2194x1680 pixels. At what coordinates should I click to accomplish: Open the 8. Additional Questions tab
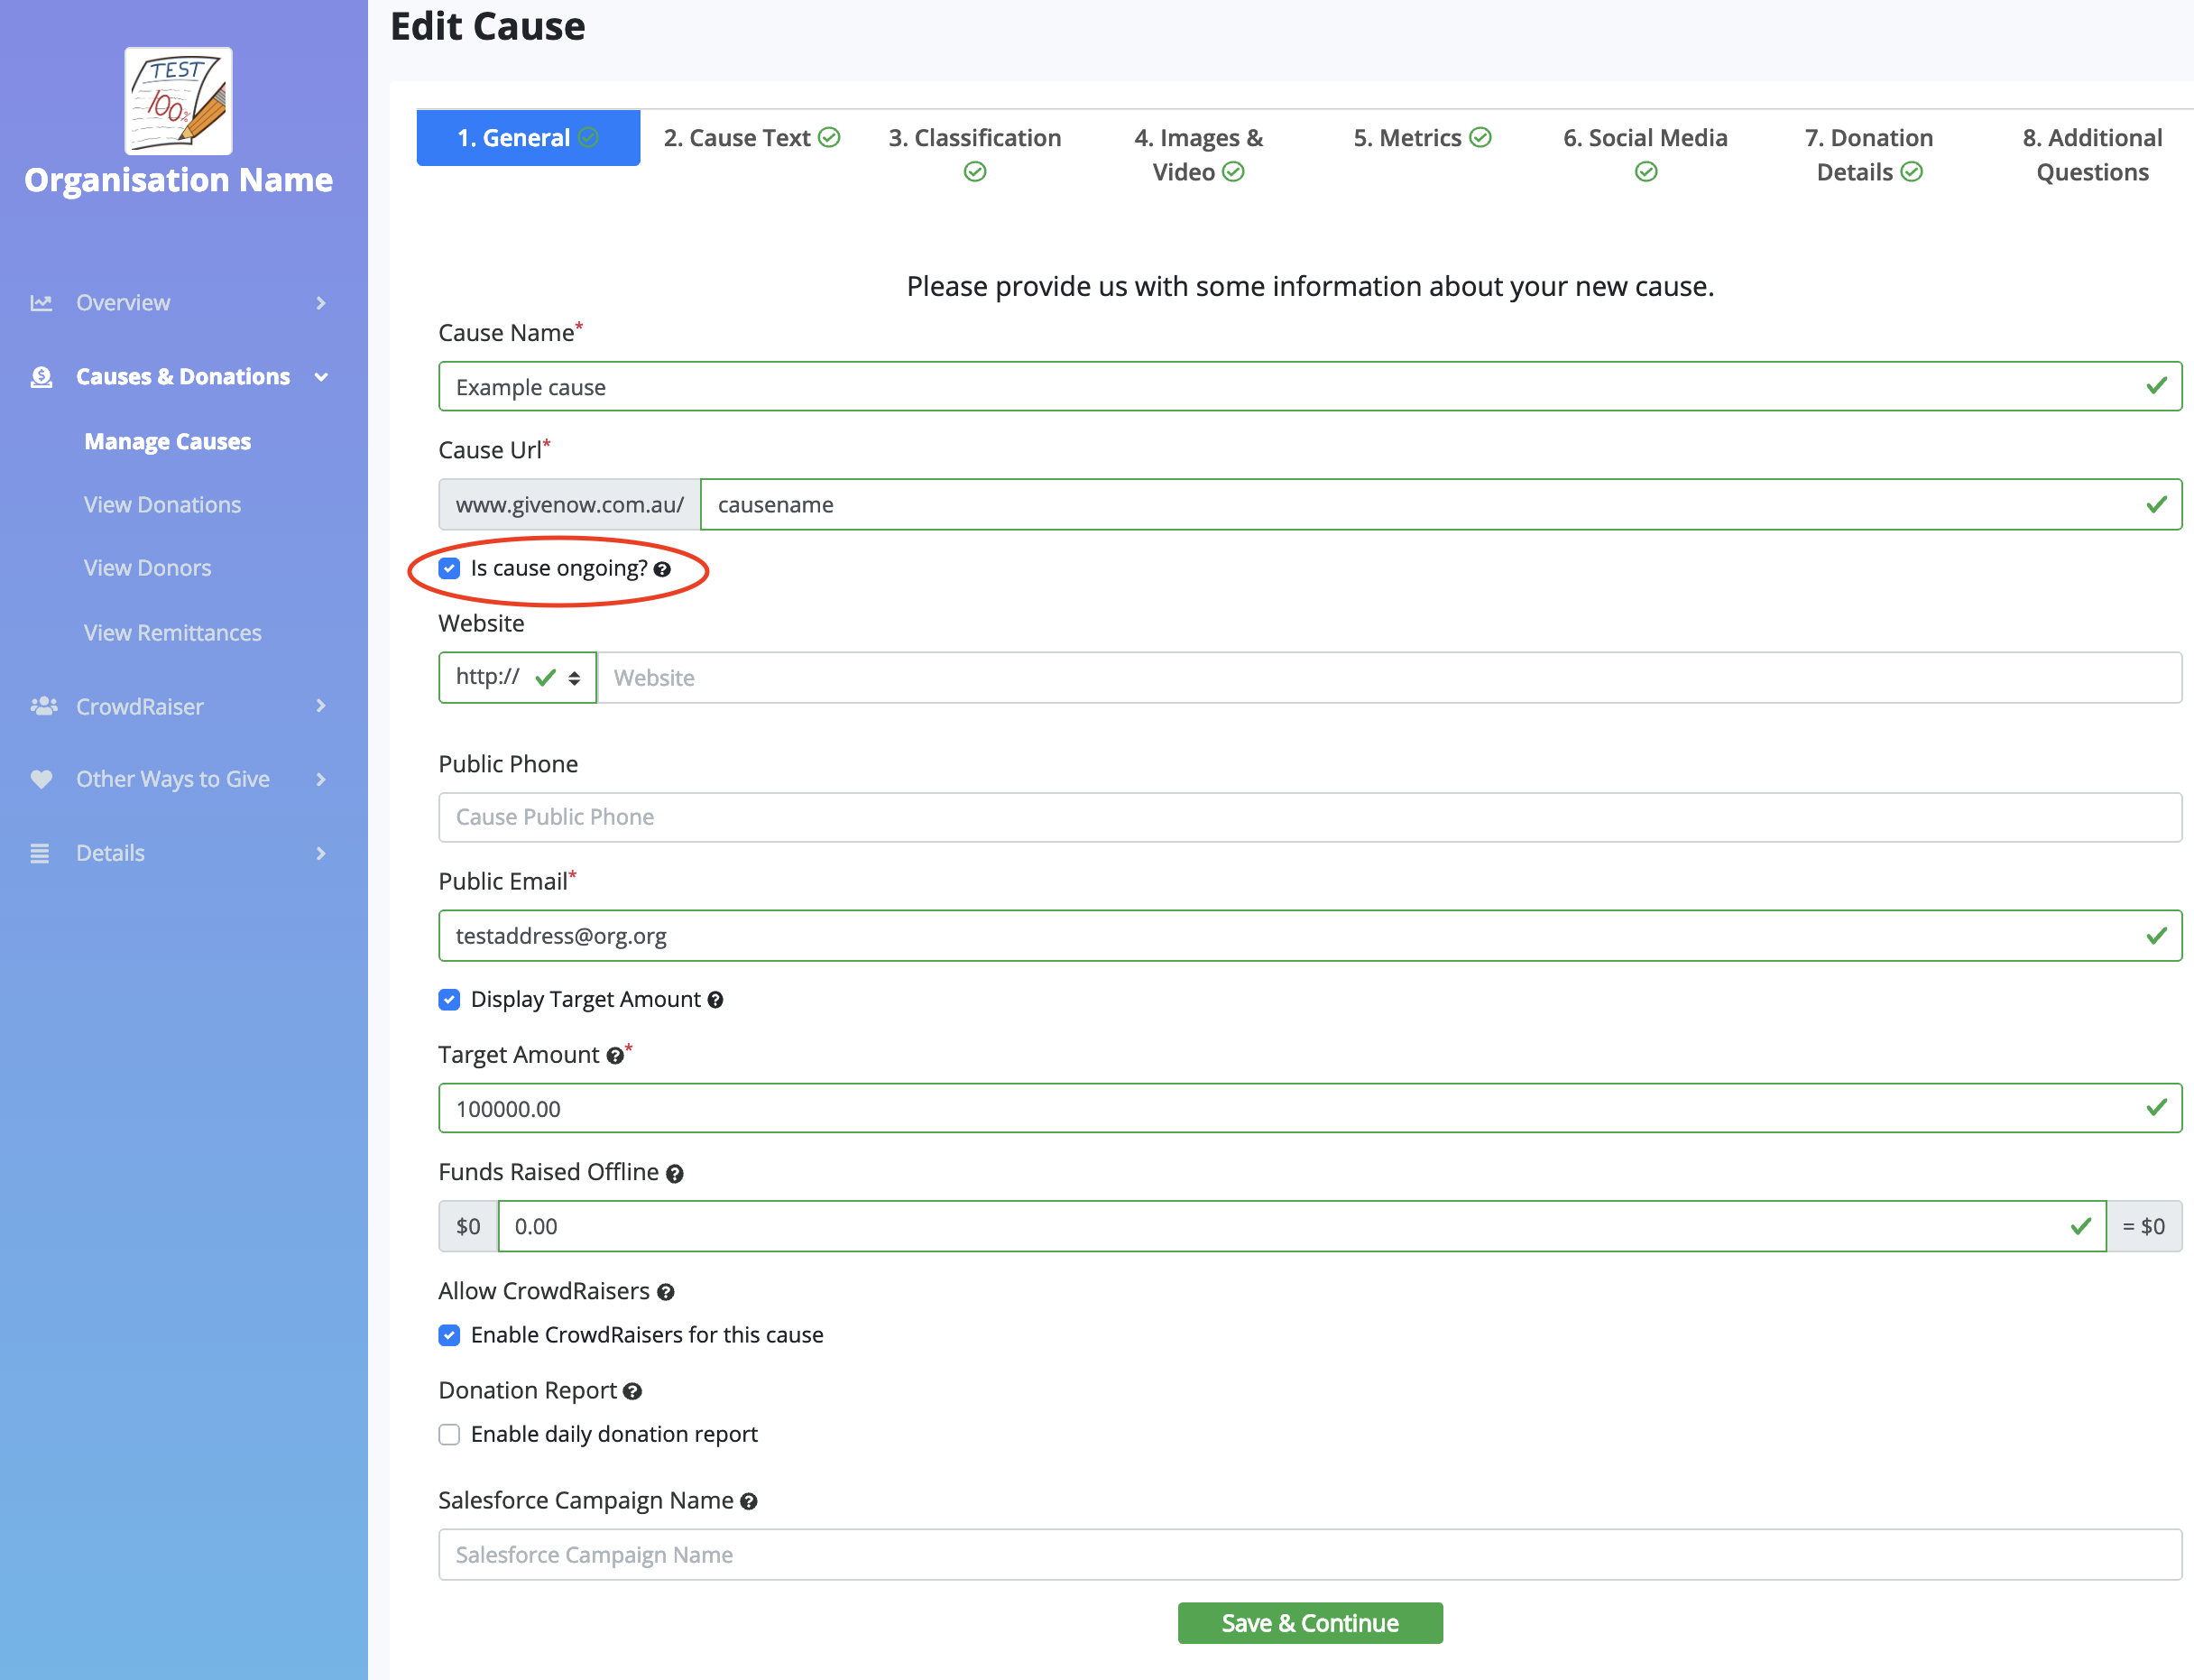coord(2092,154)
